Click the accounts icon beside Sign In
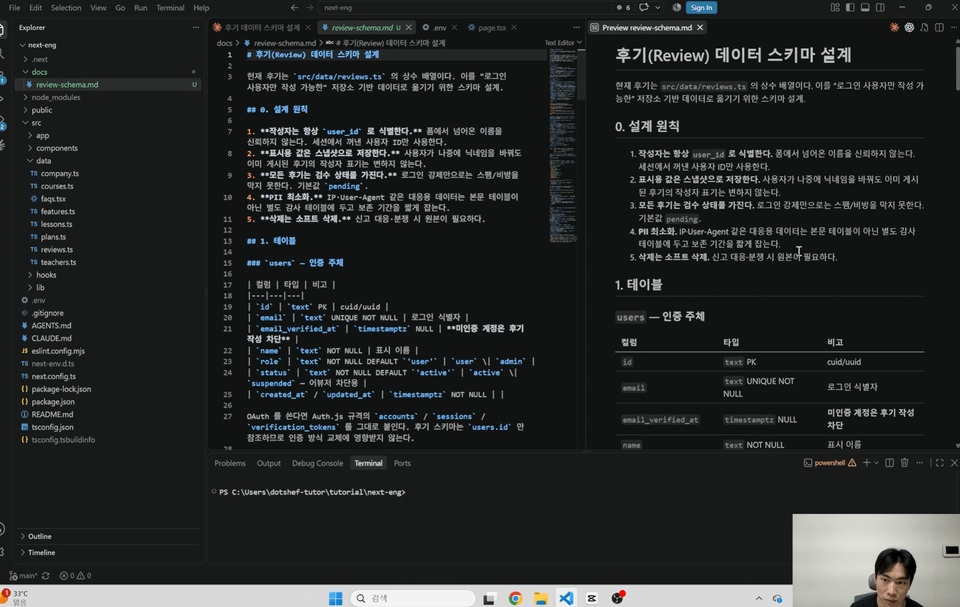 click(677, 7)
